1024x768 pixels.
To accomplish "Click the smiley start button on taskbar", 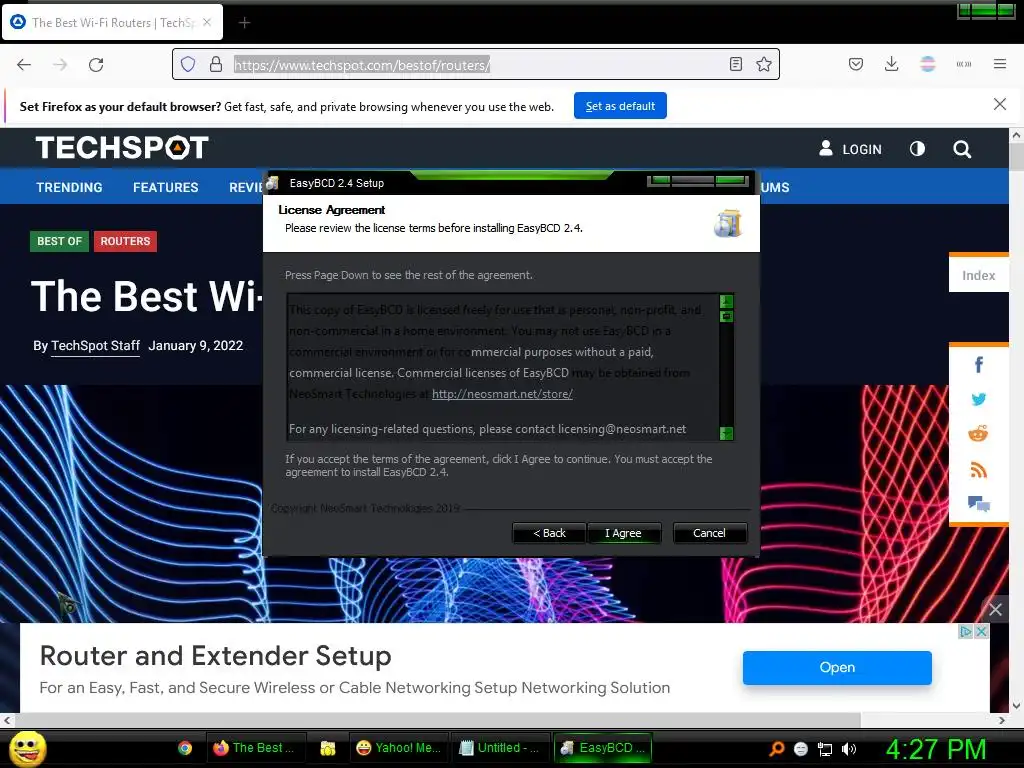I will click(27, 748).
